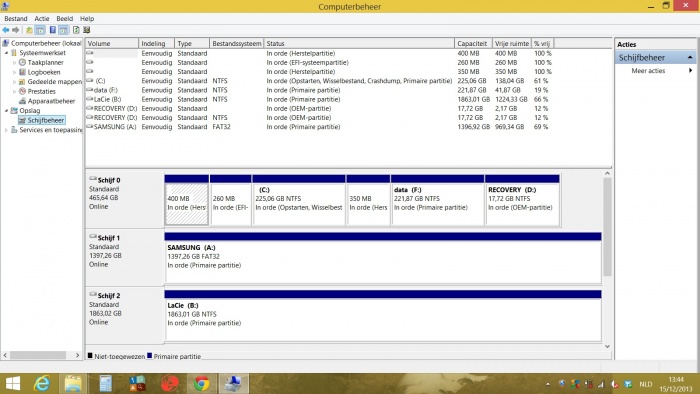
Task: Click the Refresh toolbar icon
Action: click(76, 30)
